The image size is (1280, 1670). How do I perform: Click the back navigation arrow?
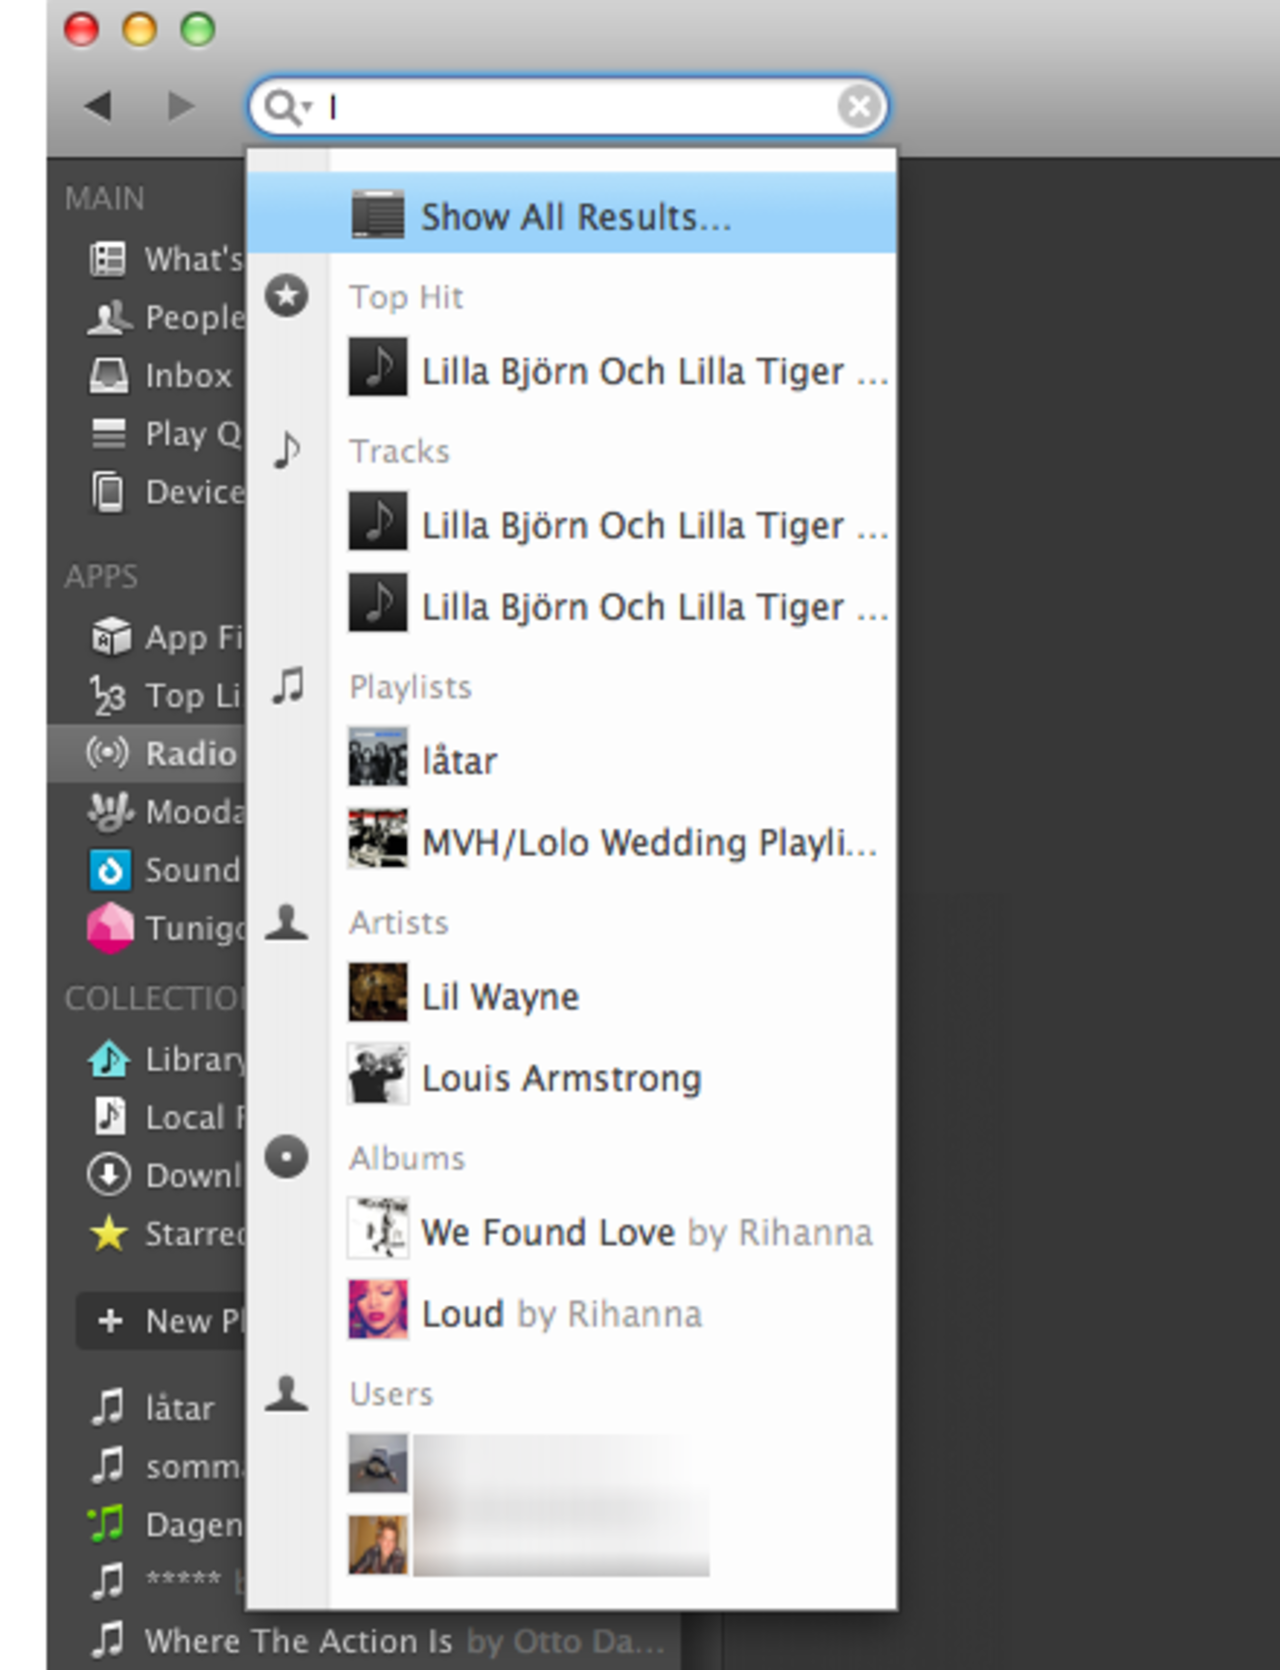[x=98, y=106]
